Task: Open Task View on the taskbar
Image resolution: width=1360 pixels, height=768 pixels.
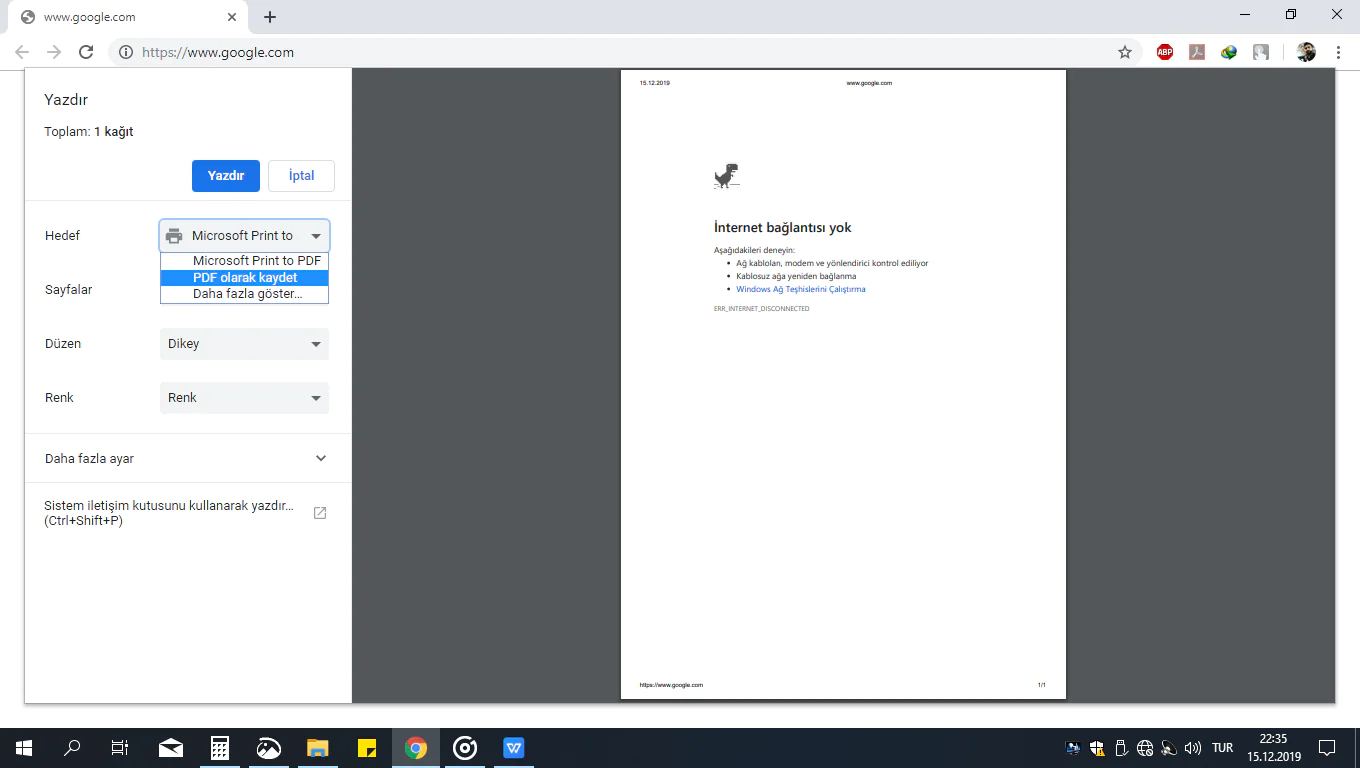Action: pos(120,748)
